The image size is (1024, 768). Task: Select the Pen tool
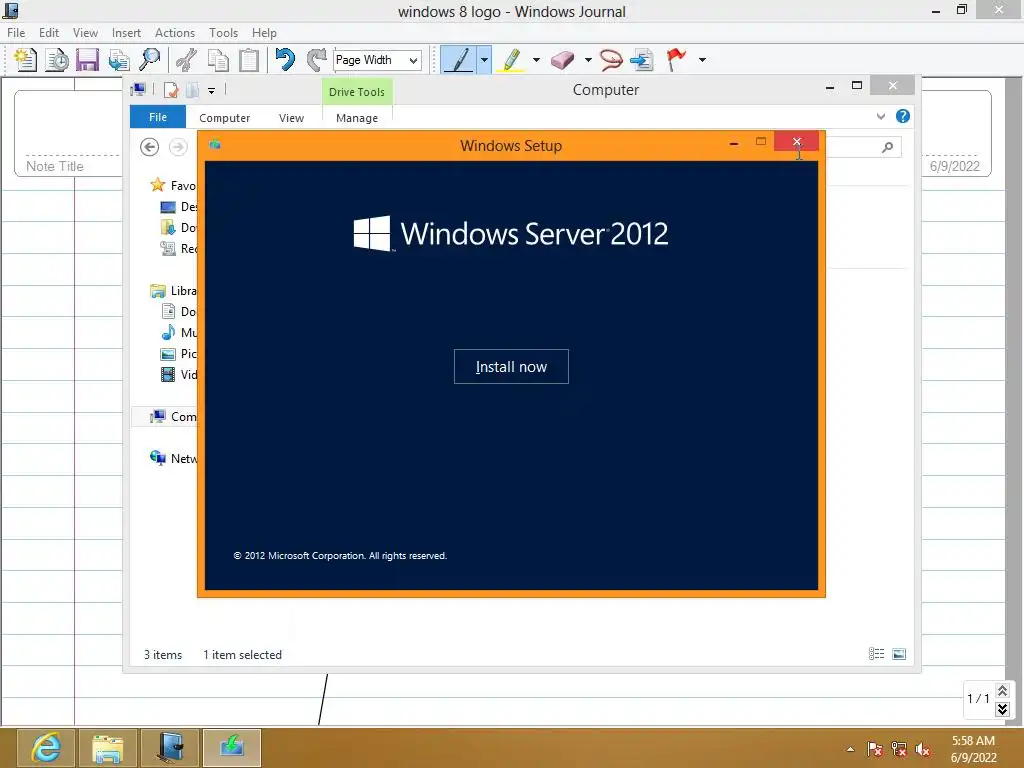(x=458, y=60)
